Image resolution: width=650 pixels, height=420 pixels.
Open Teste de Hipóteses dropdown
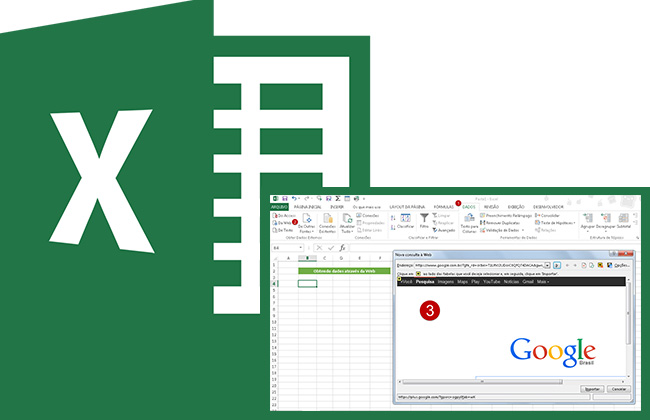[555, 223]
